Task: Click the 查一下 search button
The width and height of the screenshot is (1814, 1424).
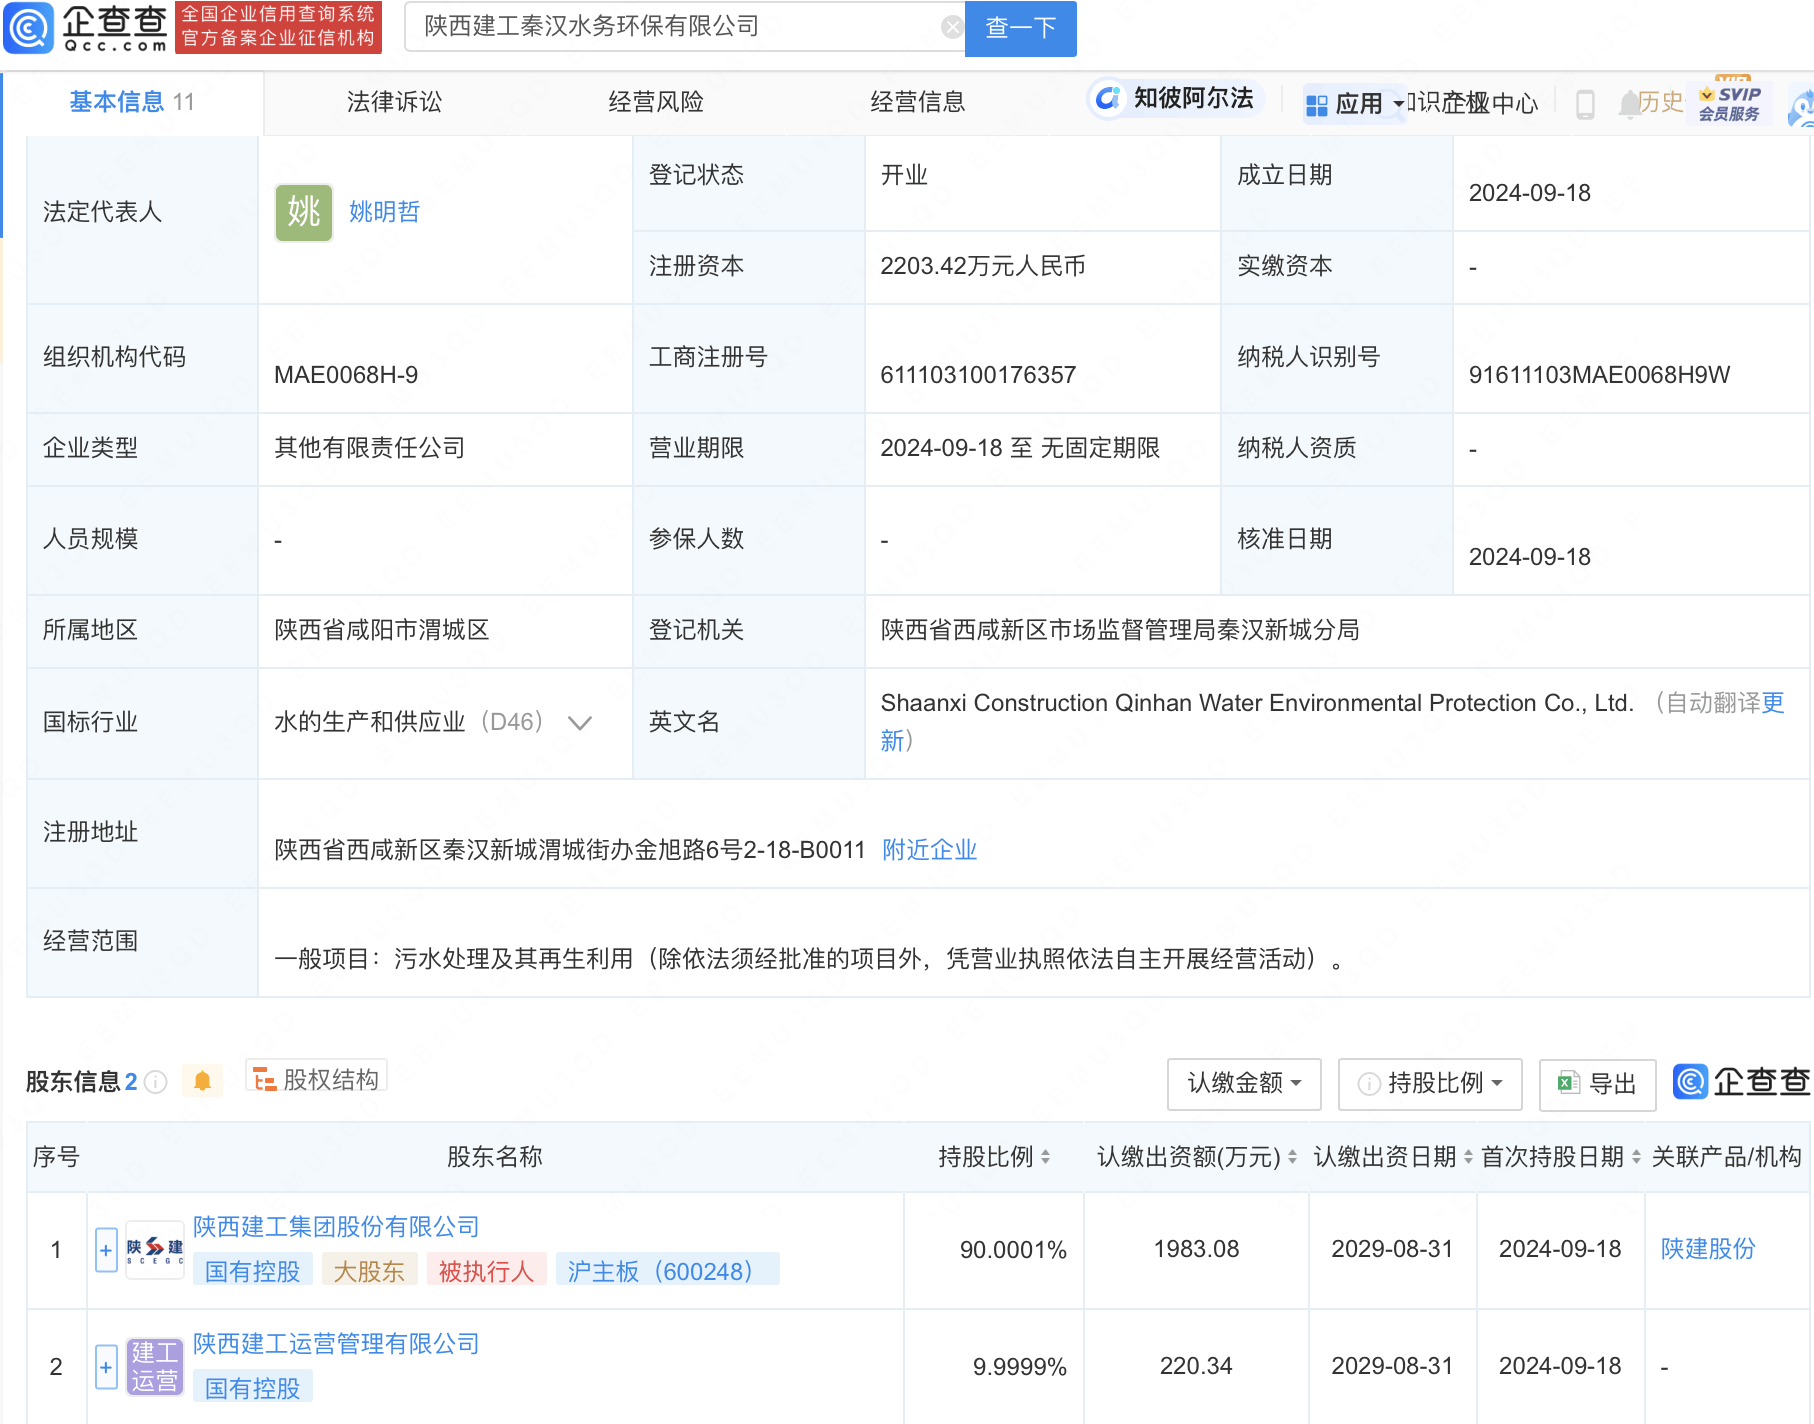Action: tap(1020, 28)
